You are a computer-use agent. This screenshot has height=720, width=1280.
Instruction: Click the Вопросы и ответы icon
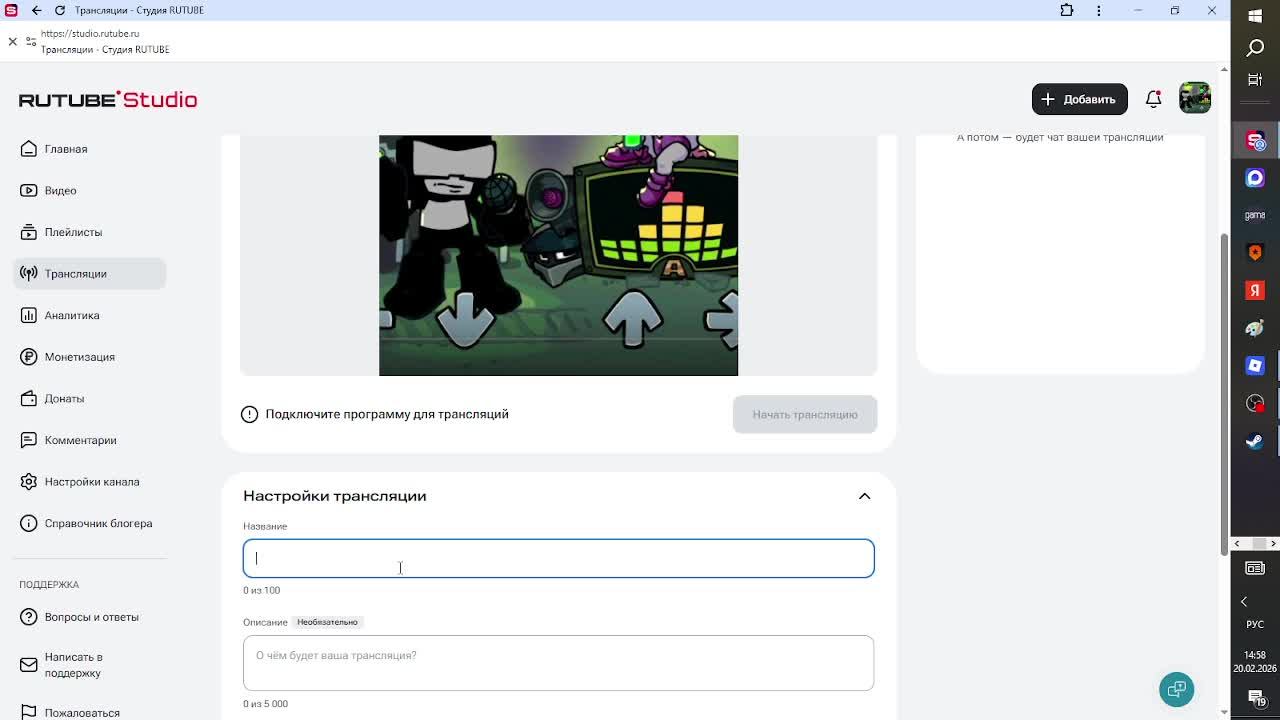[28, 617]
